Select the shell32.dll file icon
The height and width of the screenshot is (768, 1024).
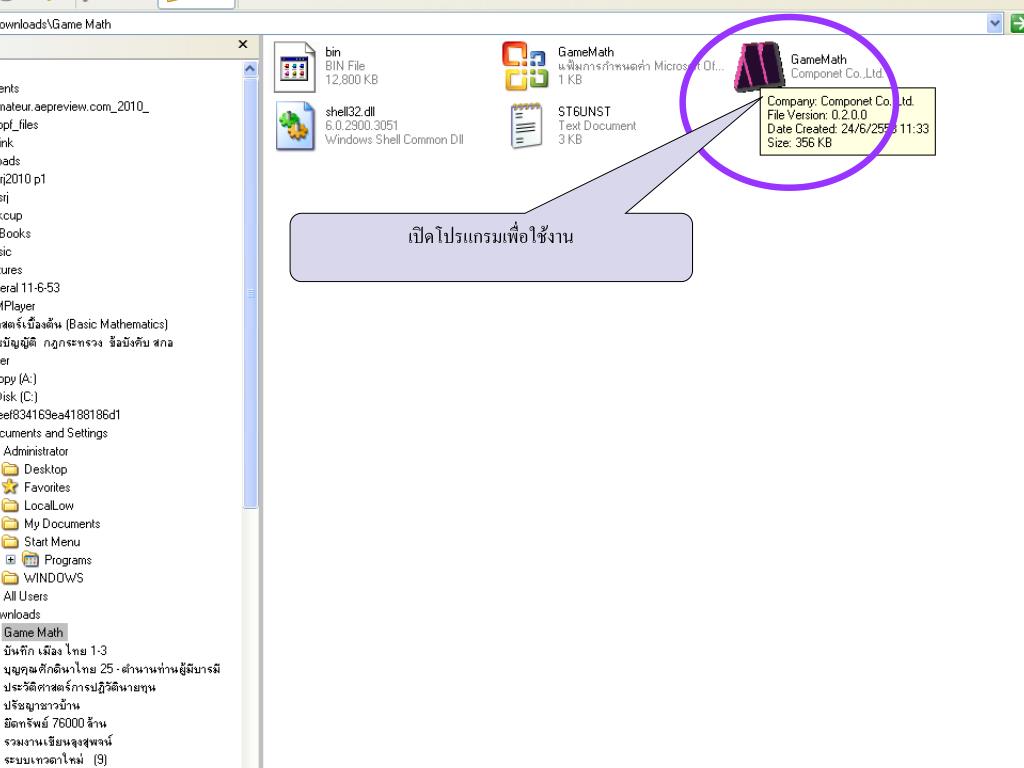pos(295,126)
